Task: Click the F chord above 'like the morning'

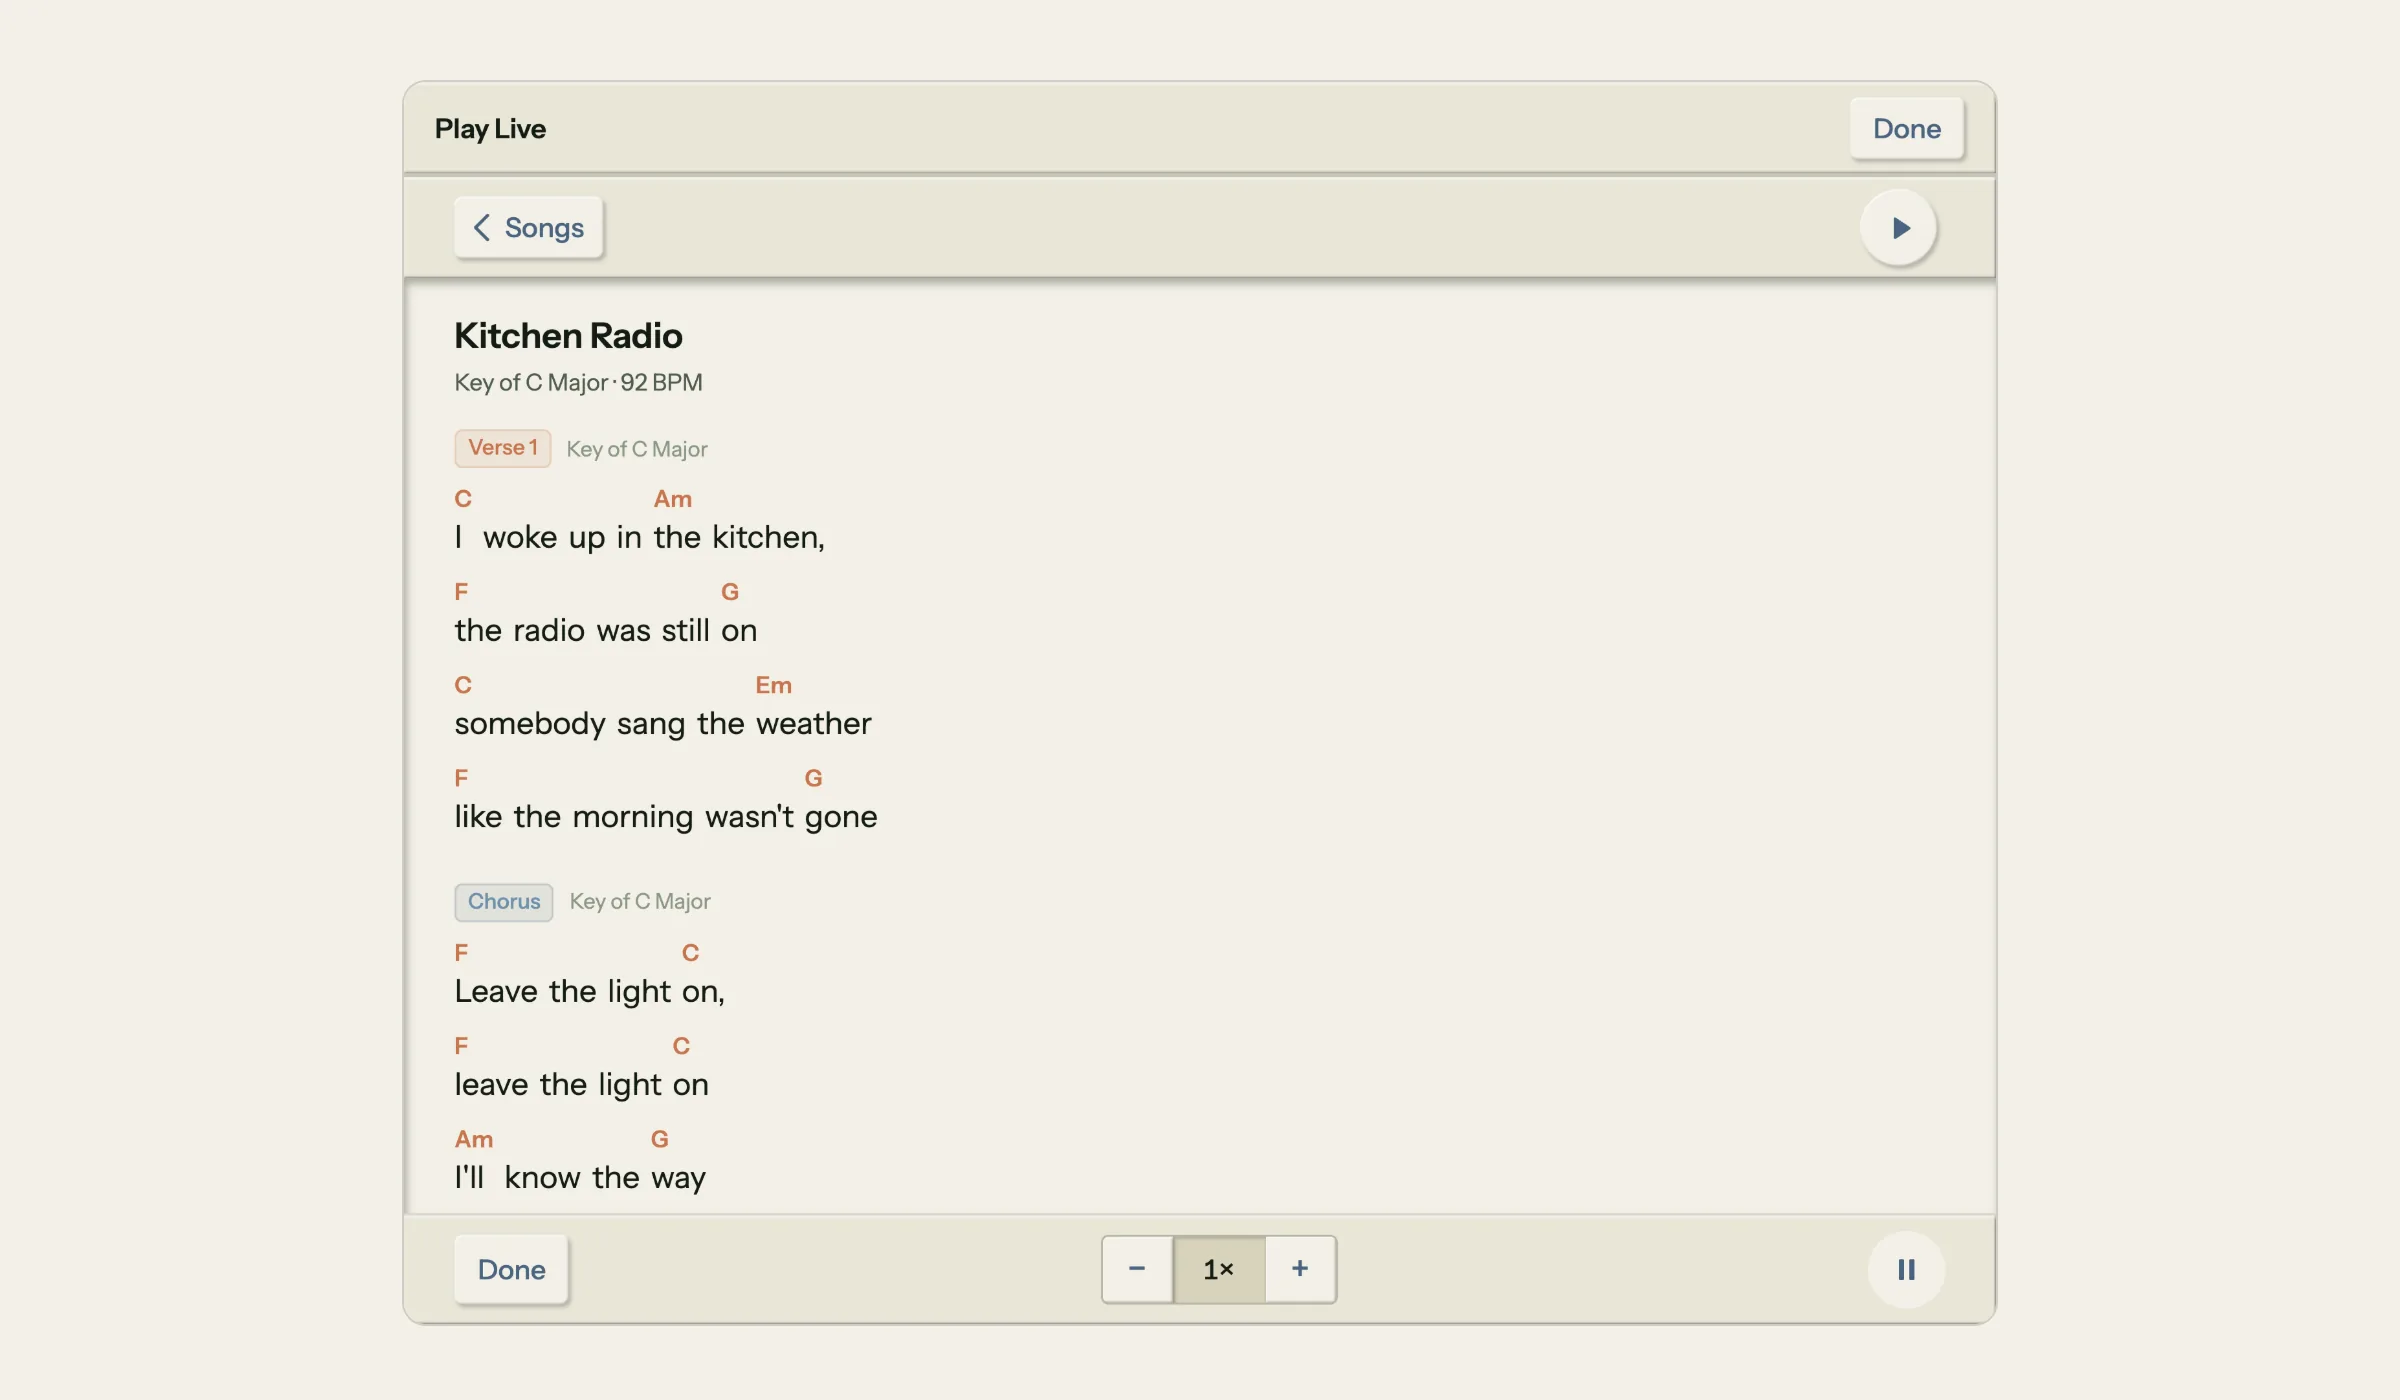Action: point(461,779)
